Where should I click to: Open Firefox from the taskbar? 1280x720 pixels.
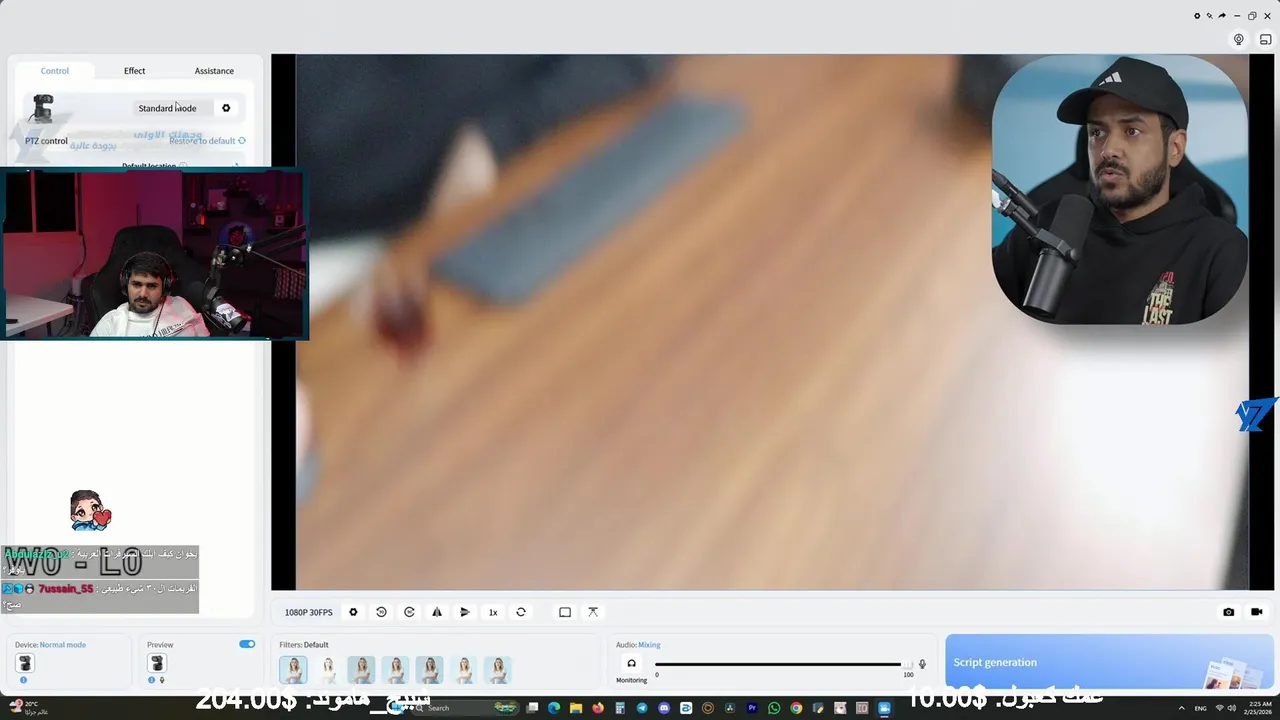598,708
